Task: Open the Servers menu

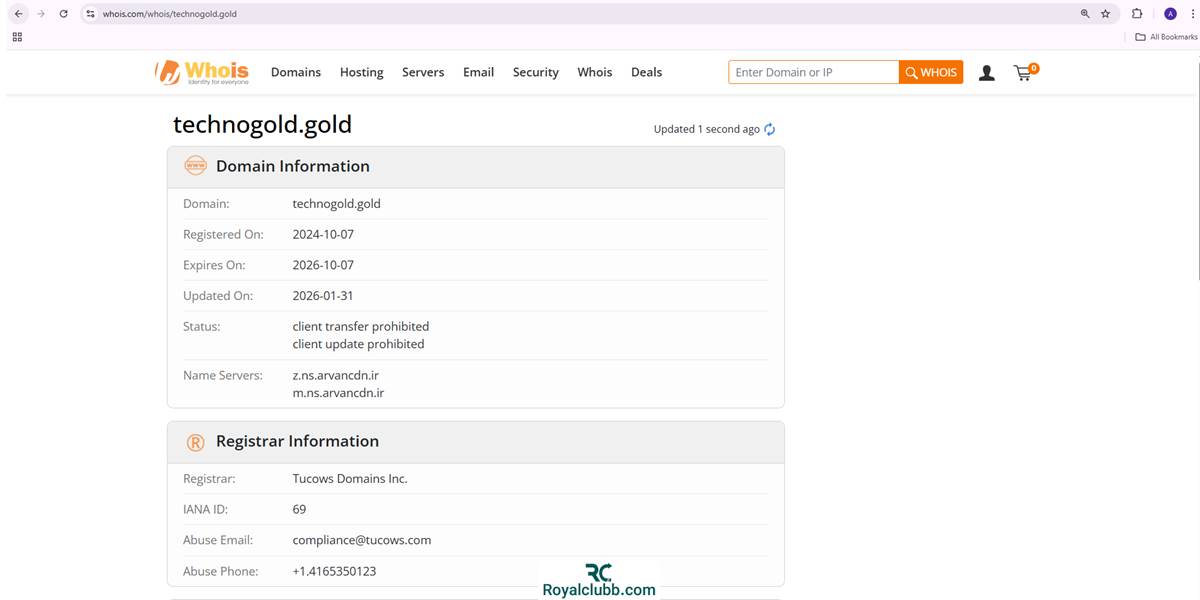Action: (x=423, y=72)
